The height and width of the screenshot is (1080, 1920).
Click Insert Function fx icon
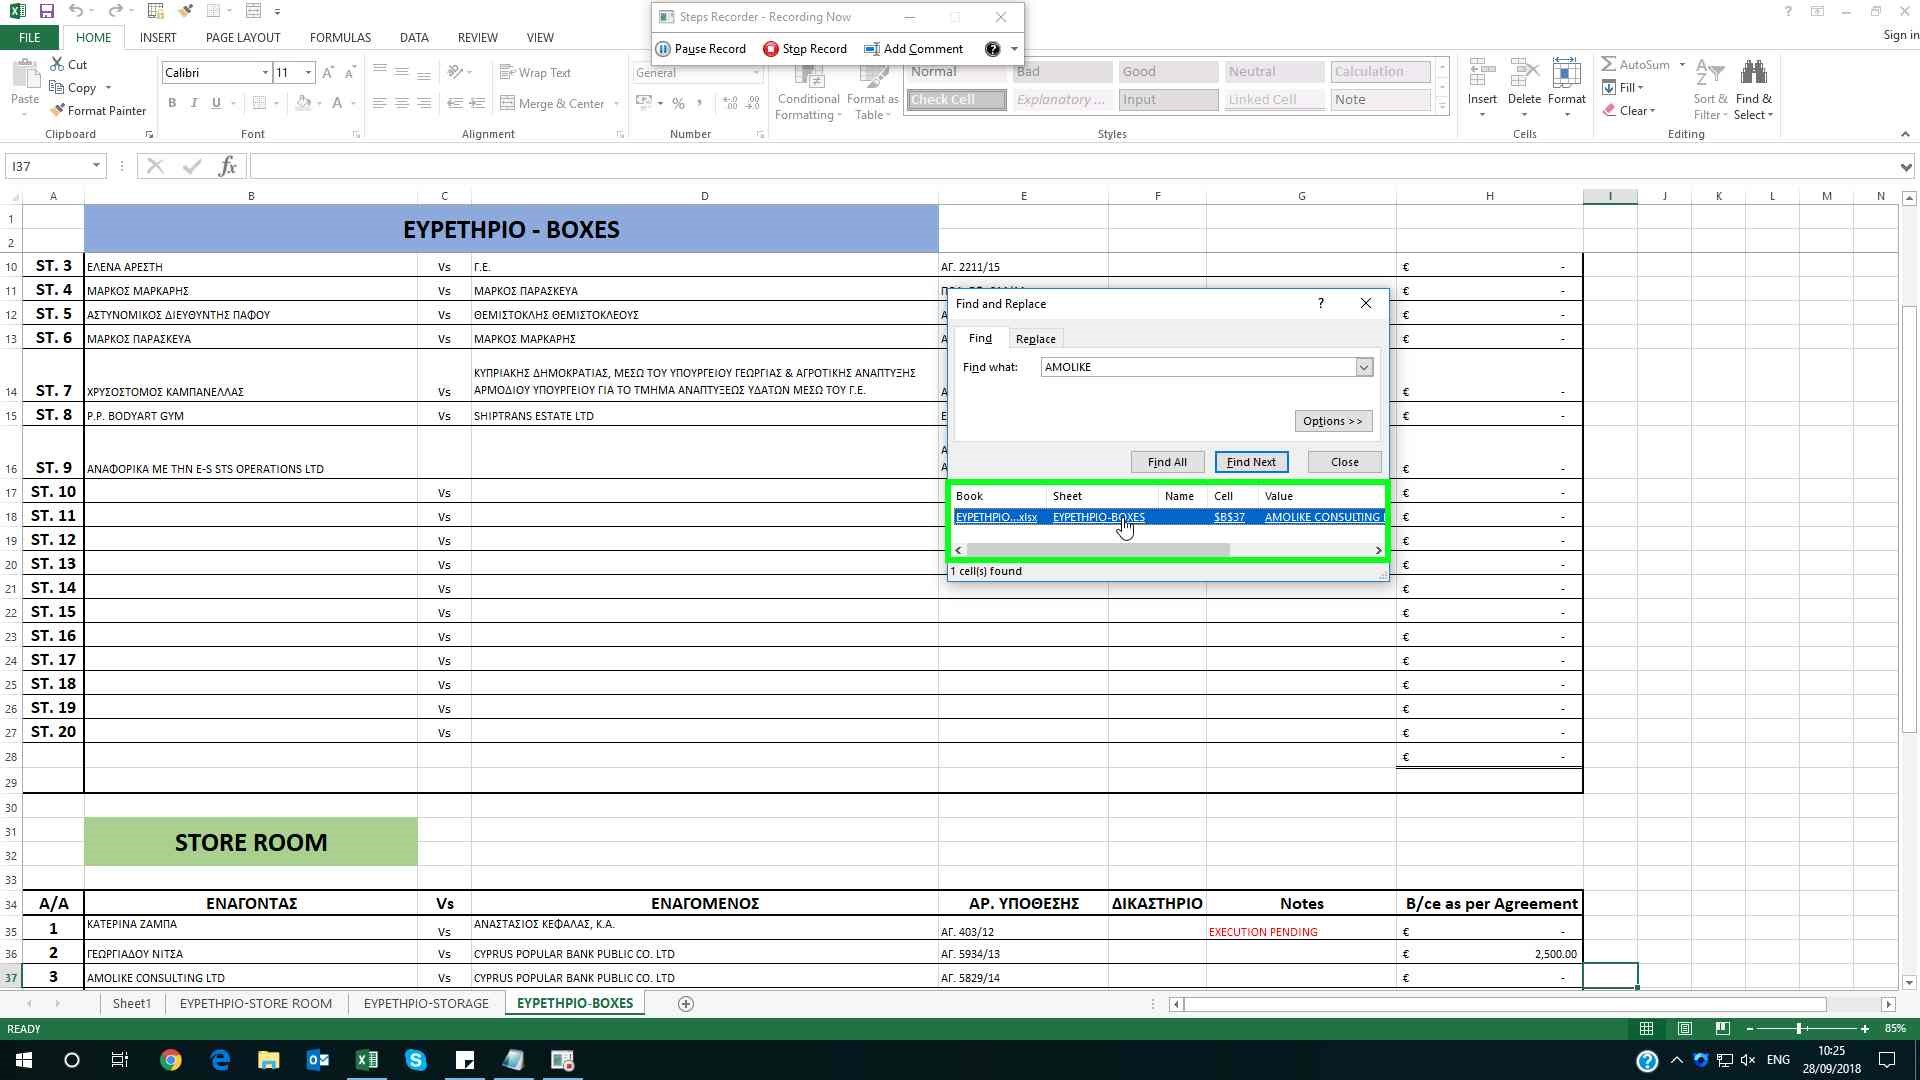(x=227, y=166)
